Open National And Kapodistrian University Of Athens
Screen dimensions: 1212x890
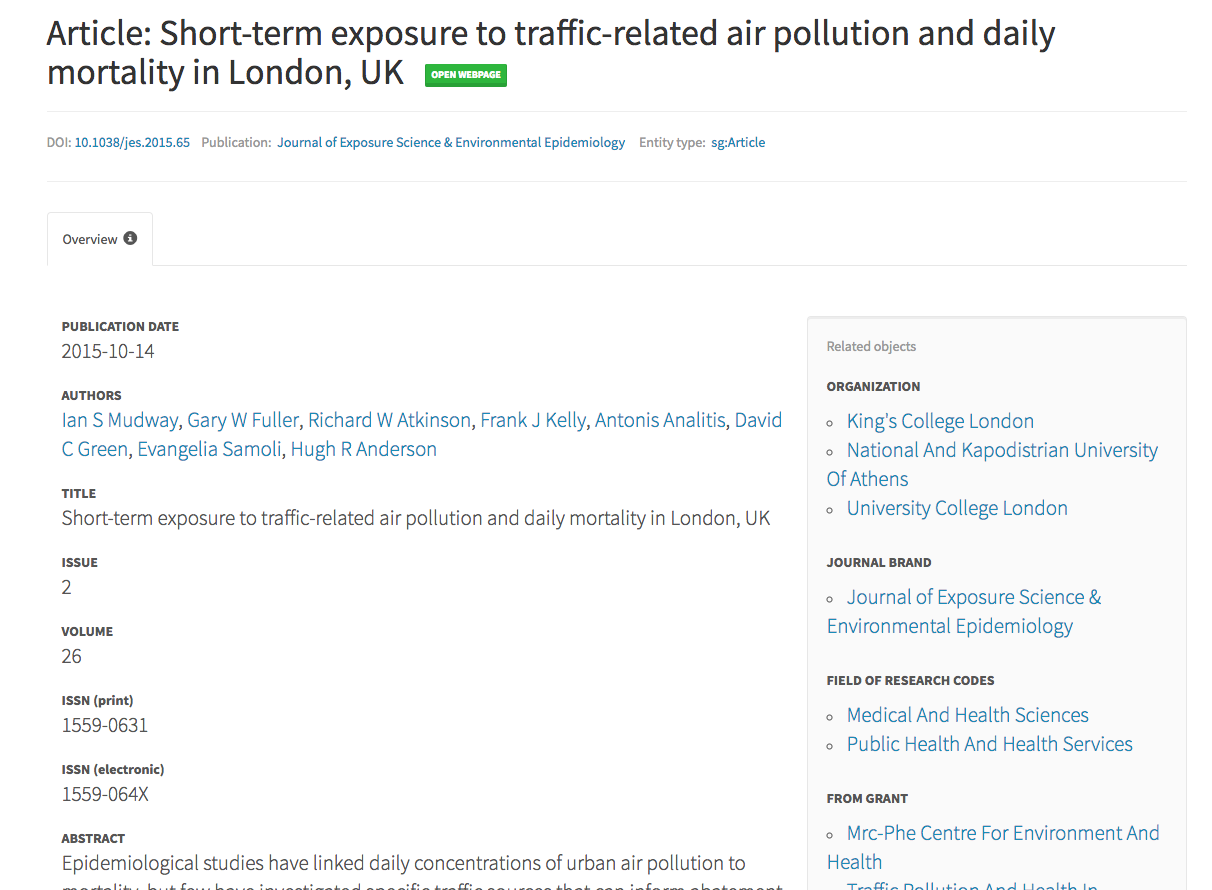(1001, 450)
